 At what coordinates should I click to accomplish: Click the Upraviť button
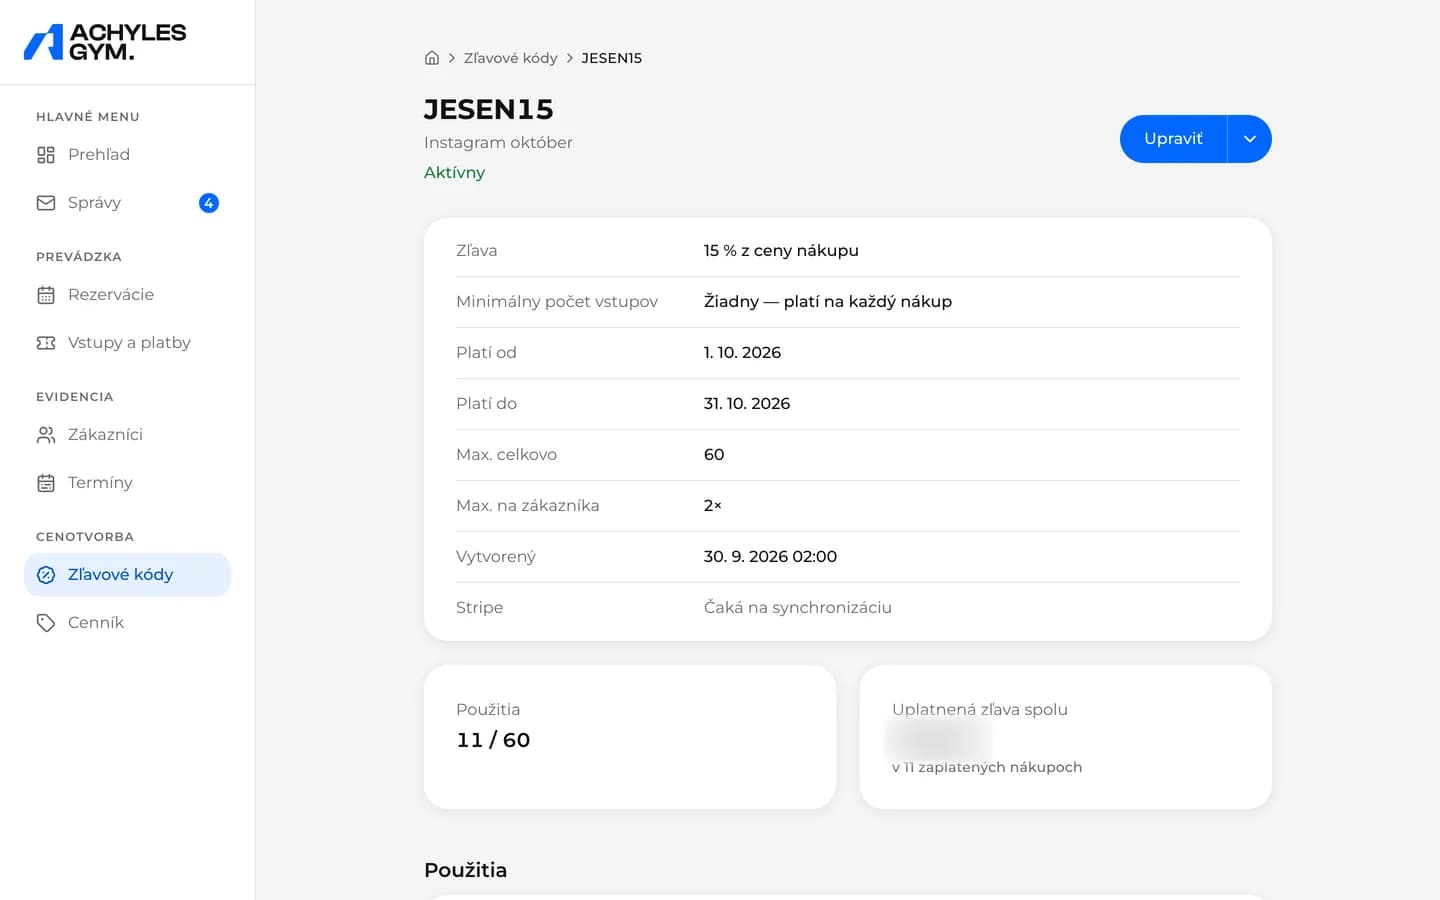[x=1173, y=139]
